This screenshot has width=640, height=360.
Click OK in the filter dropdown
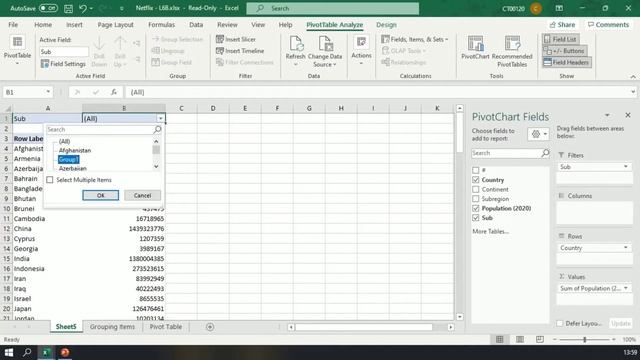tap(100, 195)
